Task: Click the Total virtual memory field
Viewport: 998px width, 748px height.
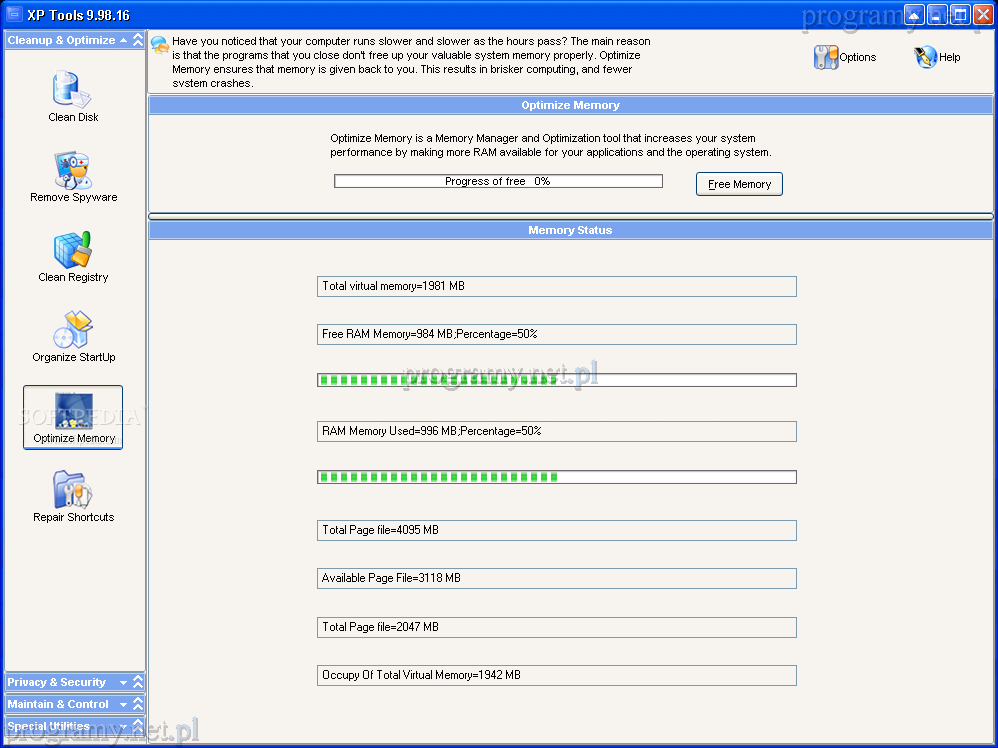Action: 556,286
